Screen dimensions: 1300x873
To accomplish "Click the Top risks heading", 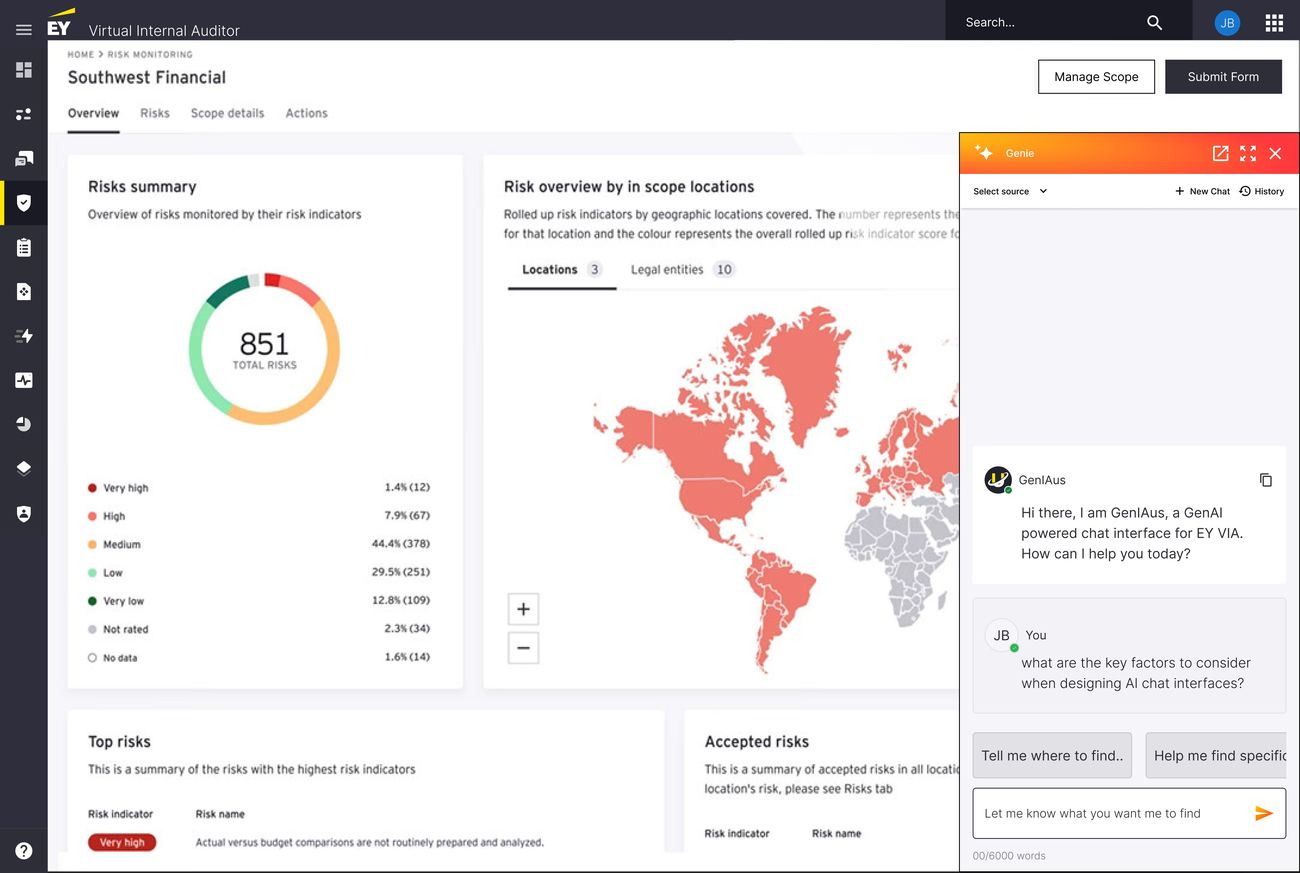I will [x=119, y=742].
